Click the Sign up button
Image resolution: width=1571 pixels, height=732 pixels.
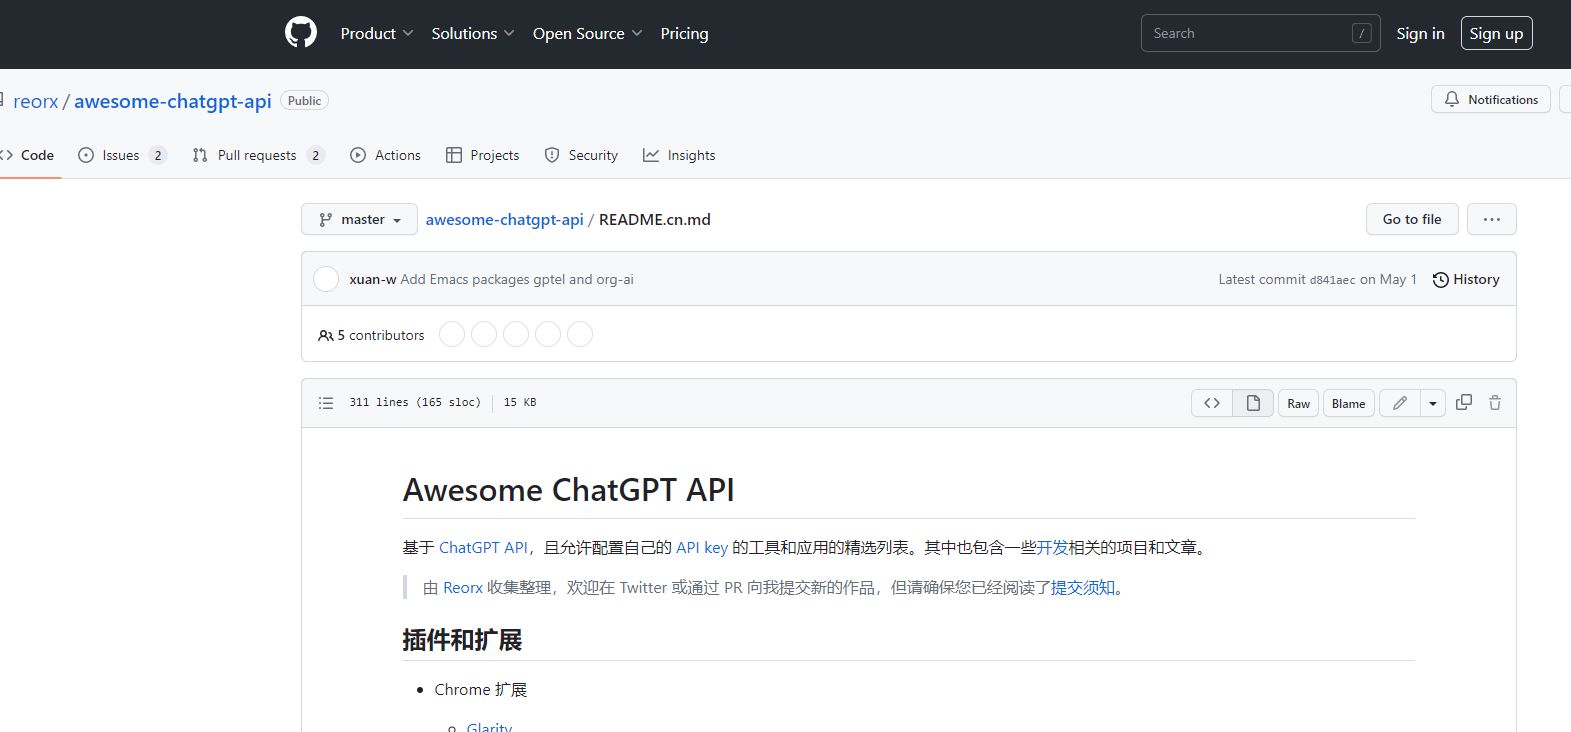pyautogui.click(x=1496, y=33)
